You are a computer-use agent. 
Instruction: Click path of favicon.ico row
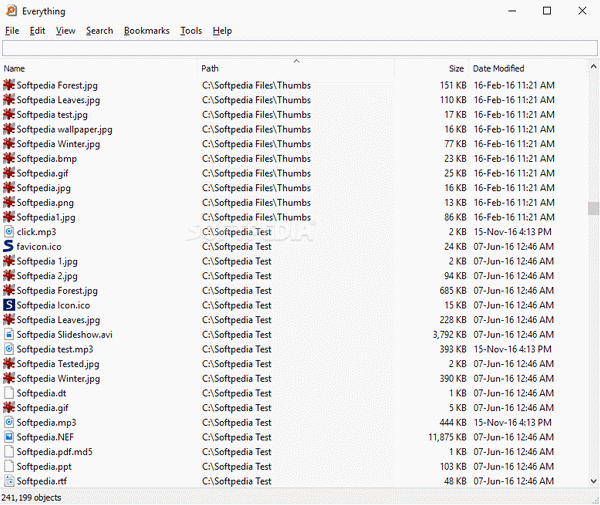tap(236, 247)
